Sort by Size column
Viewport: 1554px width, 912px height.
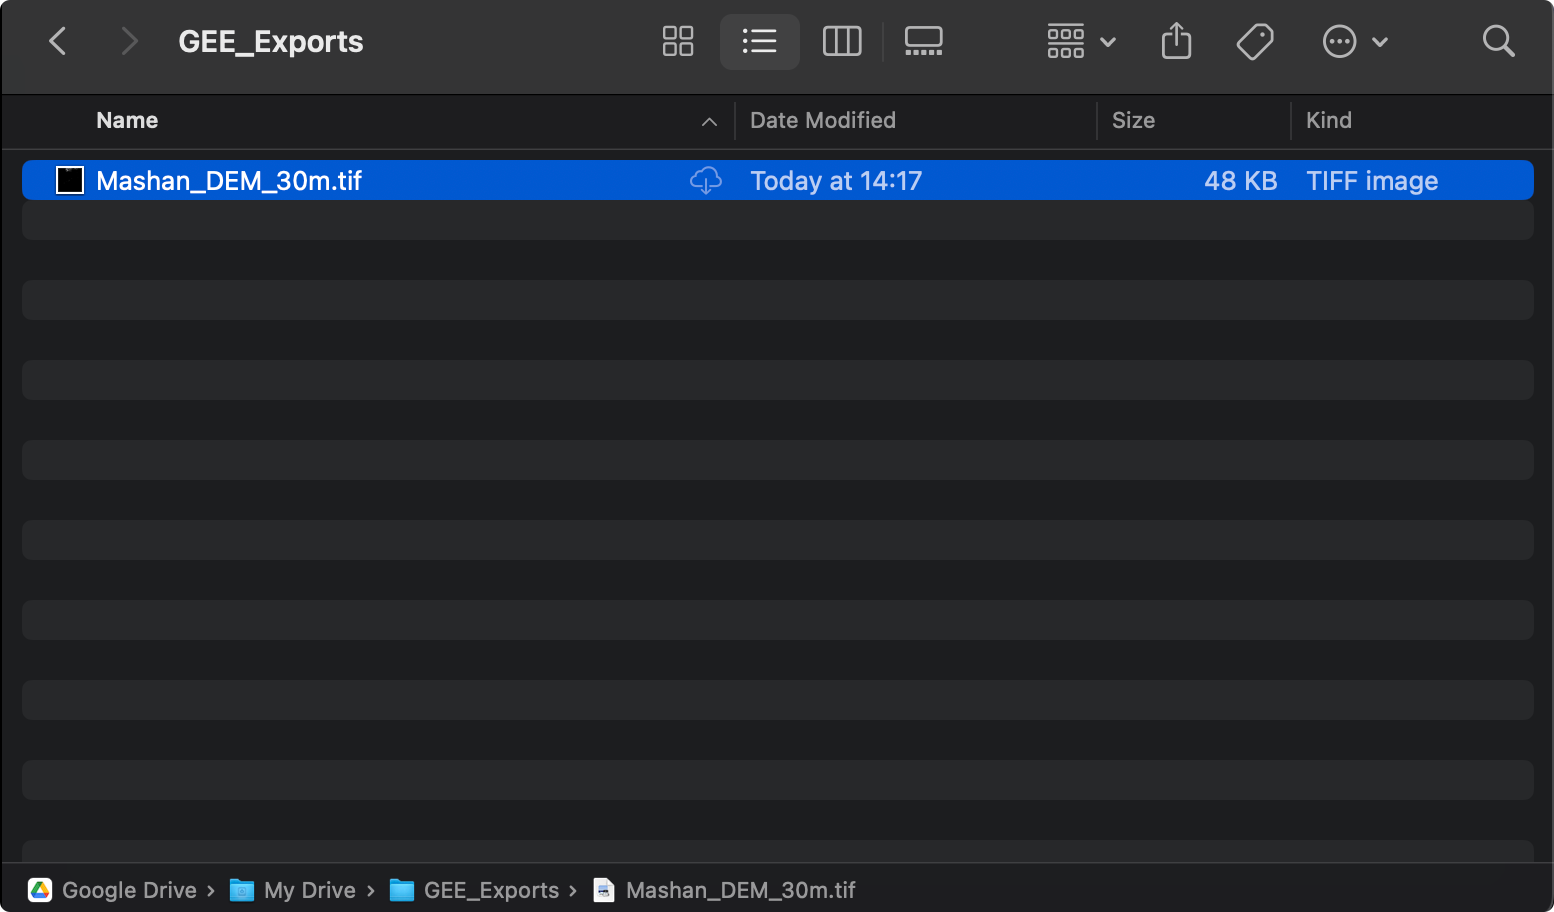point(1133,120)
